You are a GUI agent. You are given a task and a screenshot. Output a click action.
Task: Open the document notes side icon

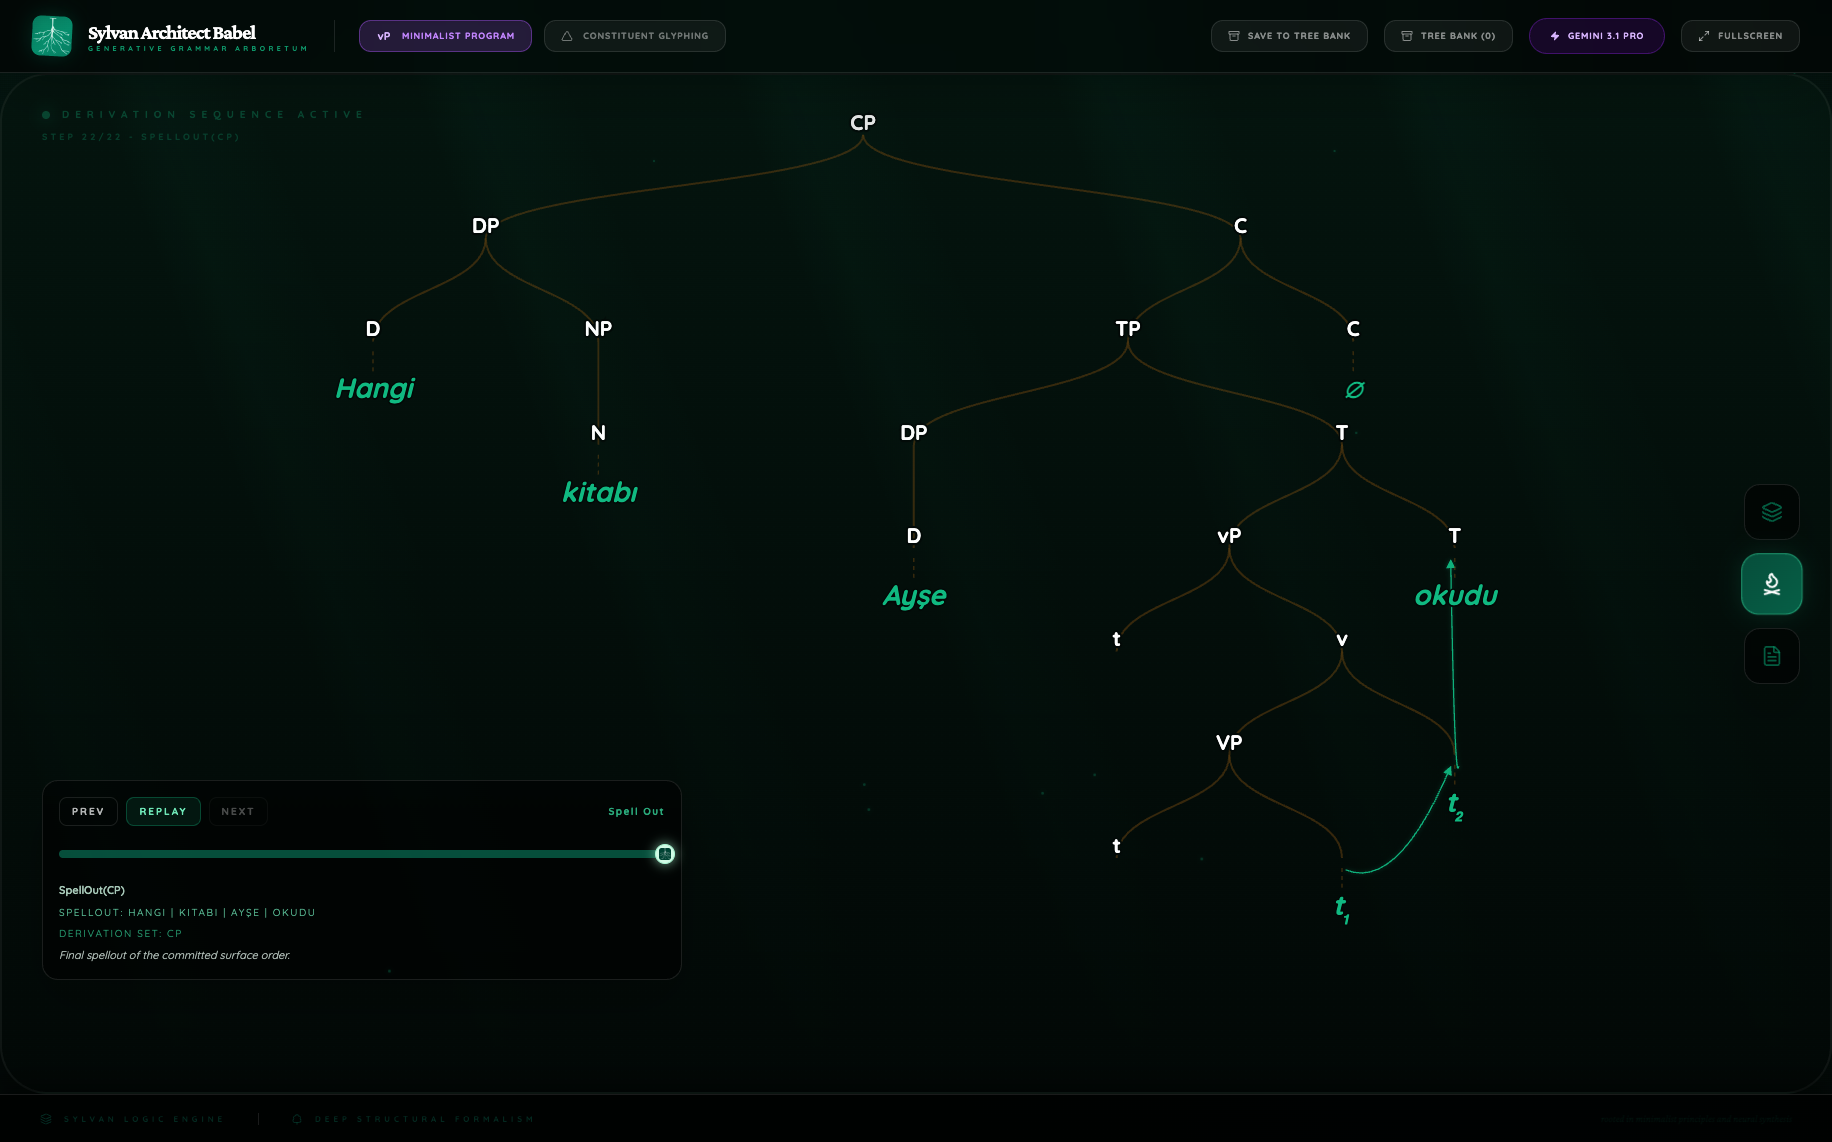1771,656
